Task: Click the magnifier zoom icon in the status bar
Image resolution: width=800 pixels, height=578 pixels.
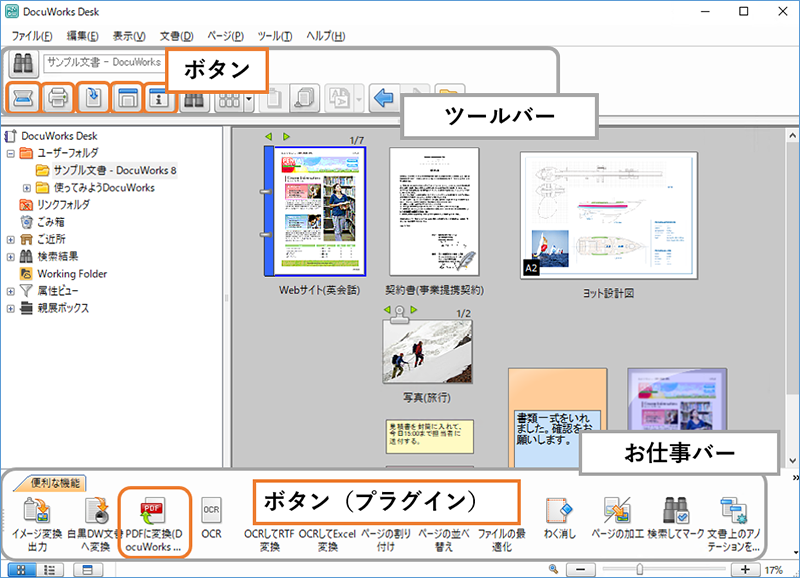Action: (554, 569)
